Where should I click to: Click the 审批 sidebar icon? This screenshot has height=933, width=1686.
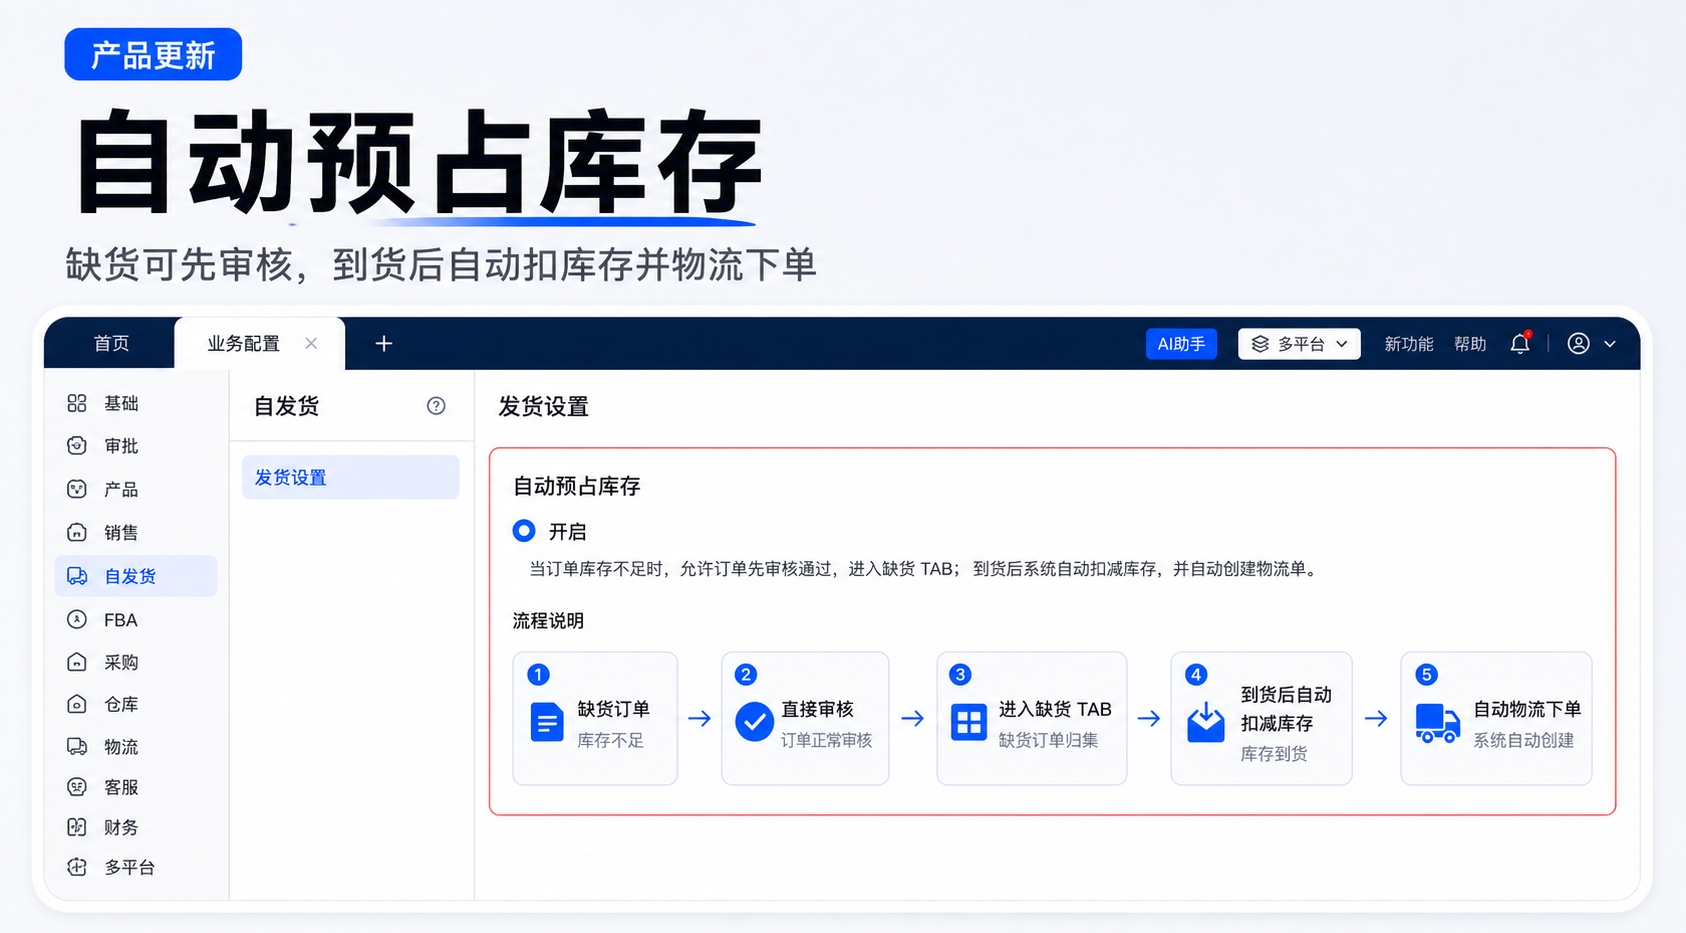tap(77, 446)
